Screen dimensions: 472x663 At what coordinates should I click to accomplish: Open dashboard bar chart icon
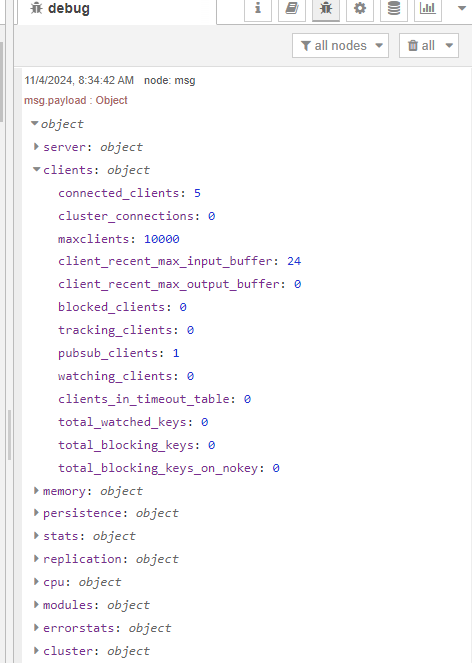coord(428,8)
